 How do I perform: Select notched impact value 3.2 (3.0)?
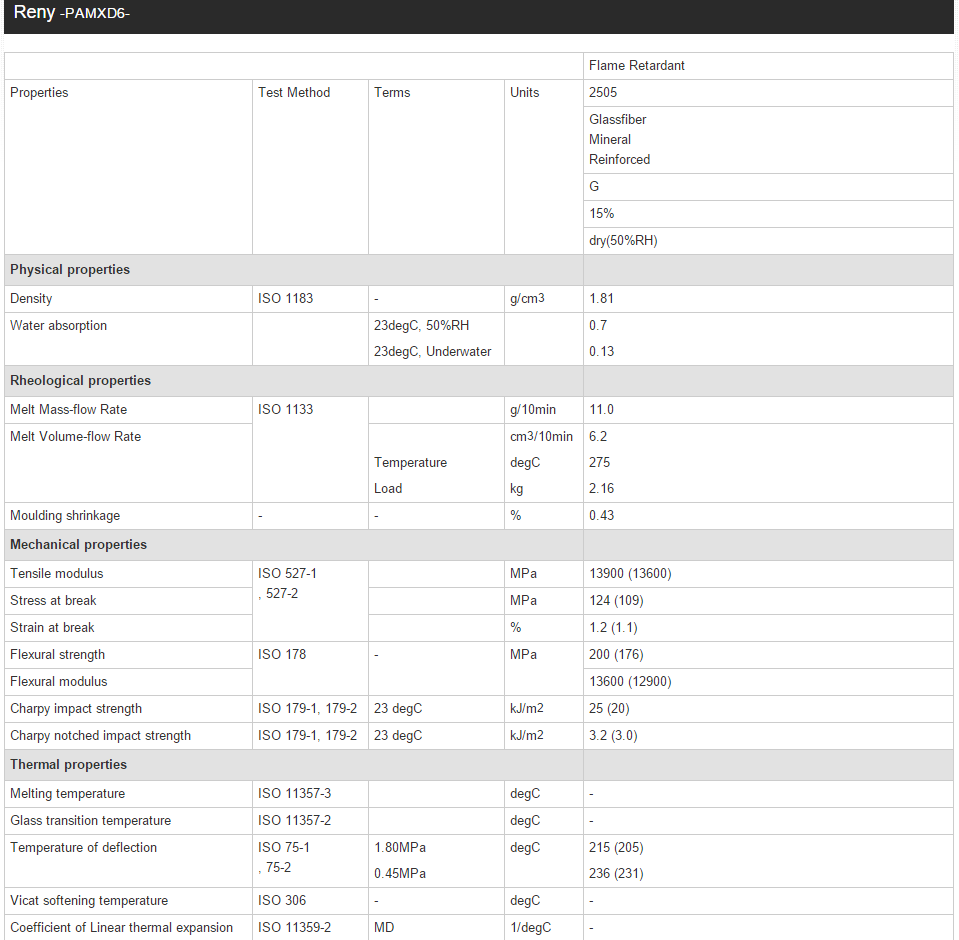pos(613,735)
